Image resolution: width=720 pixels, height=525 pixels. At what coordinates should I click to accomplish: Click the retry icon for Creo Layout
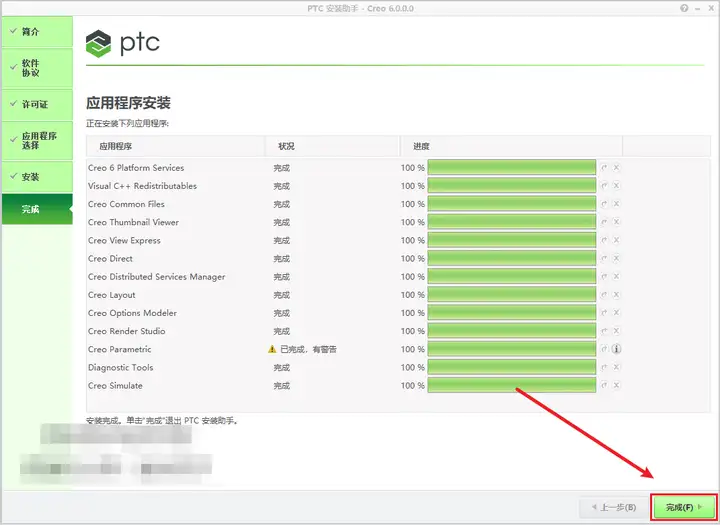604,294
